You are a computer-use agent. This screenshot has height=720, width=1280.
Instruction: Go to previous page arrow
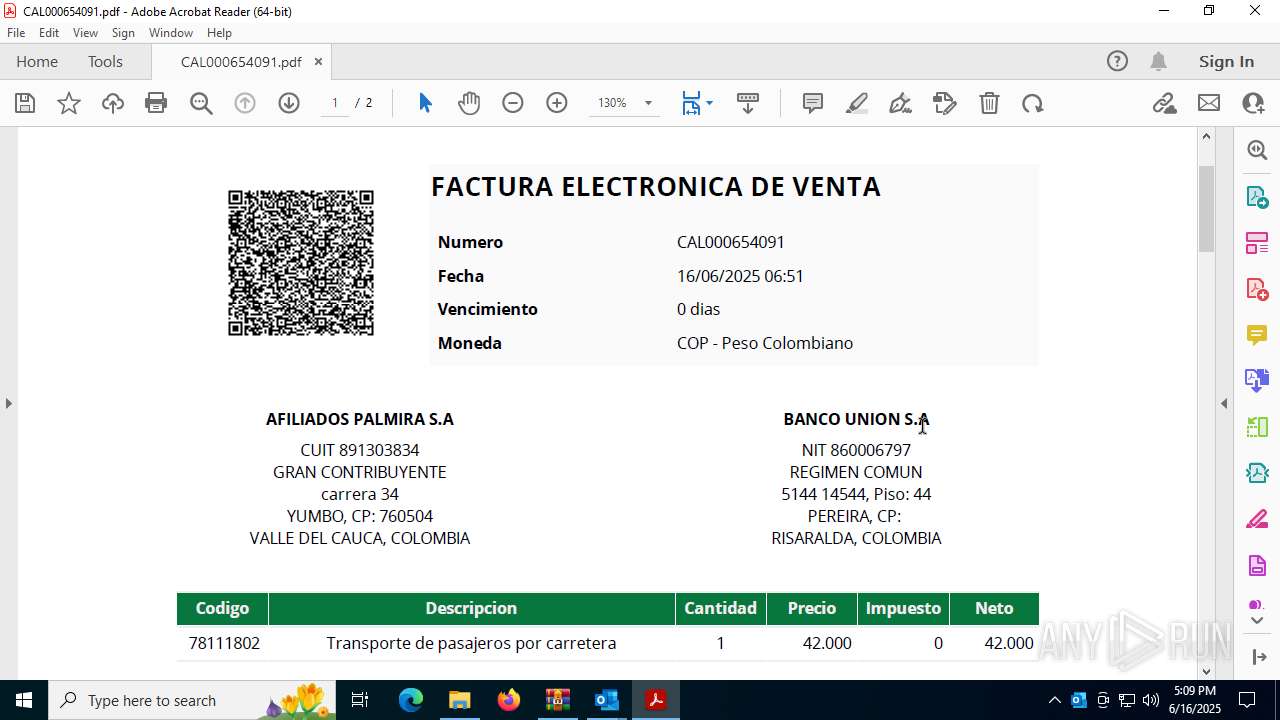(245, 103)
